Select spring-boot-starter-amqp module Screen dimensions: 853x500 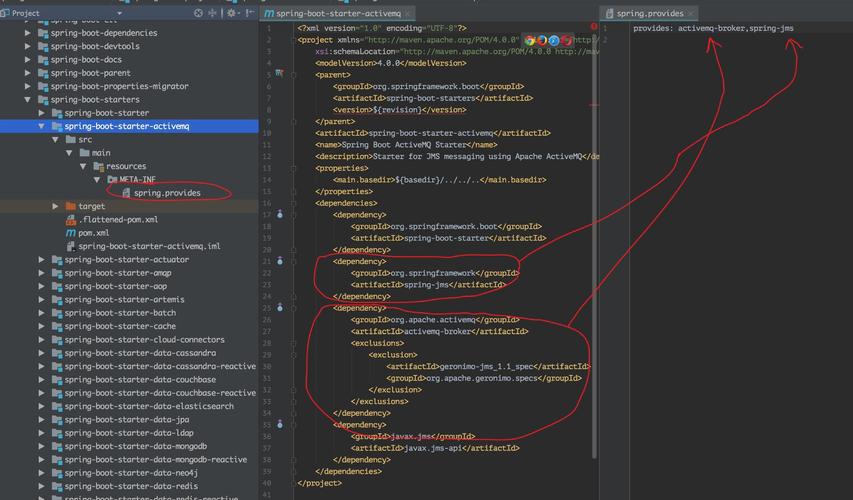118,273
